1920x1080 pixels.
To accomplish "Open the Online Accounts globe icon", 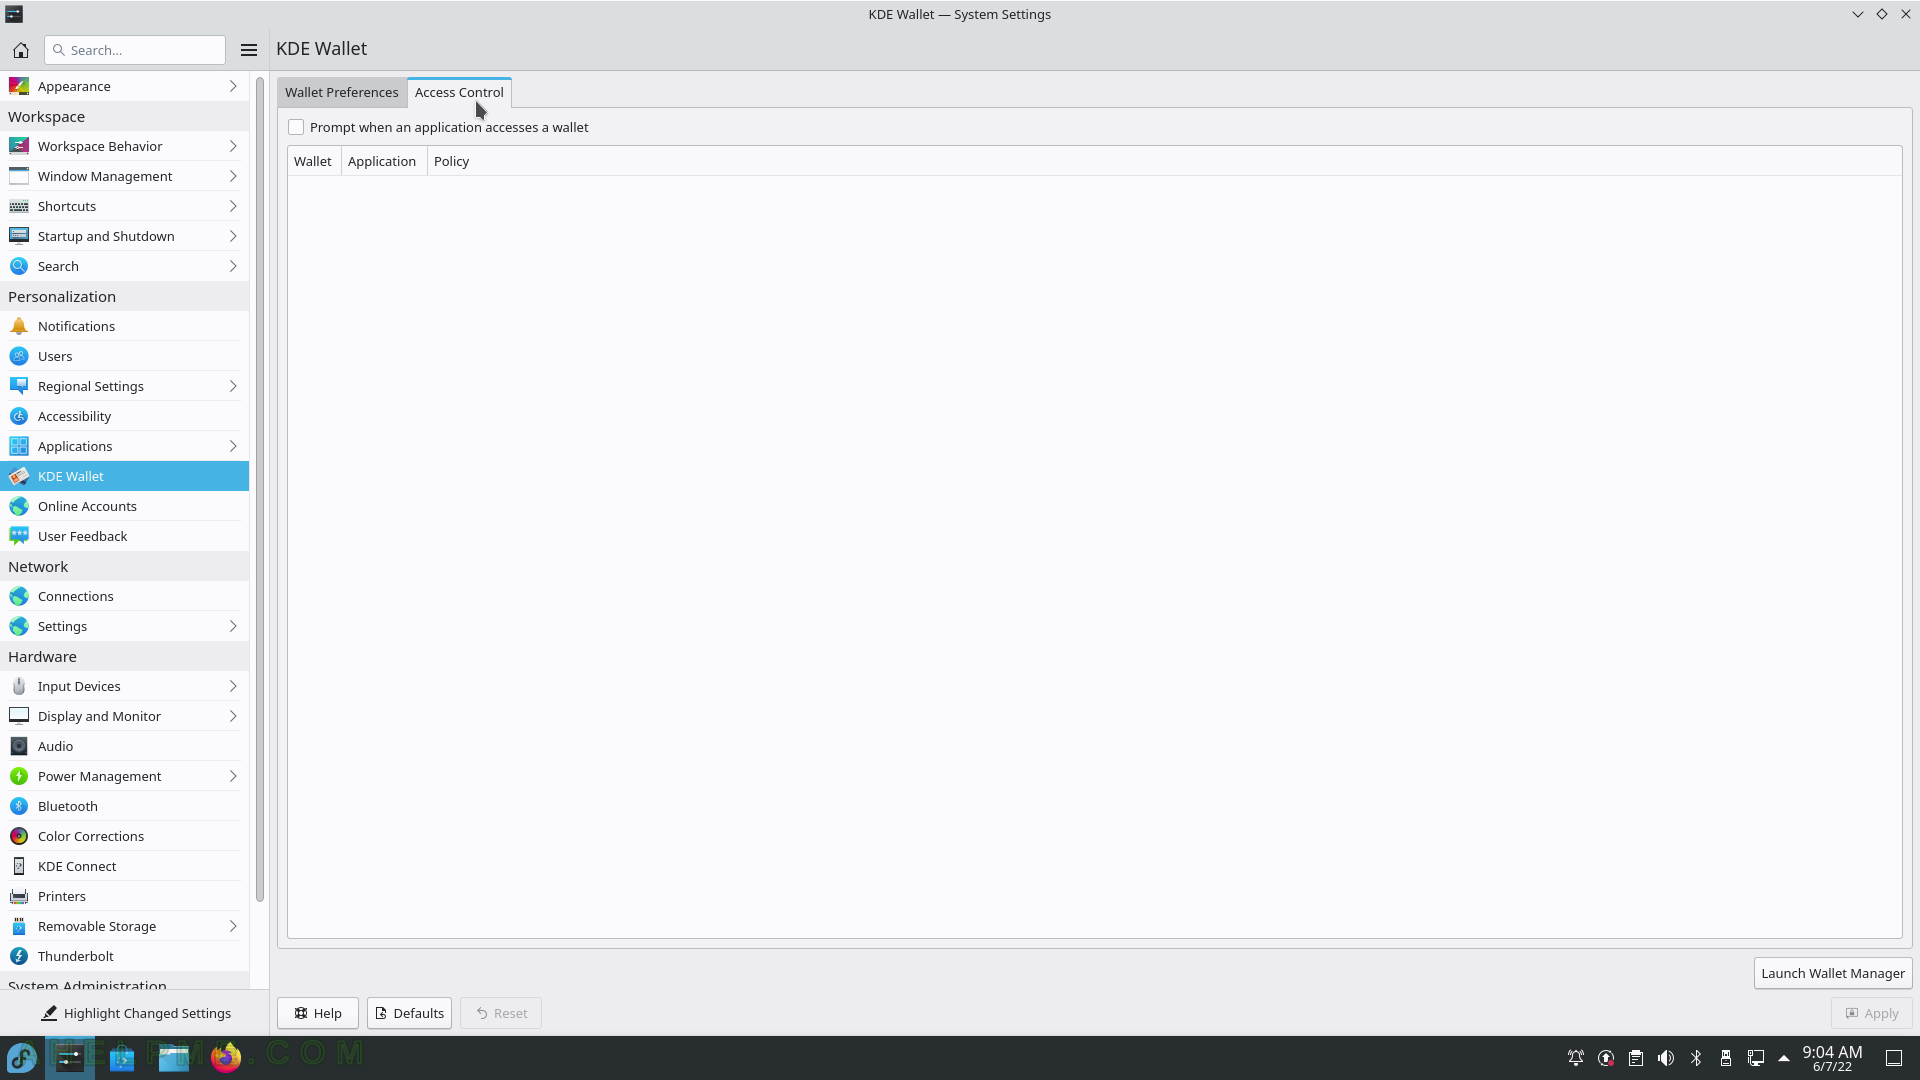I will pyautogui.click(x=19, y=506).
